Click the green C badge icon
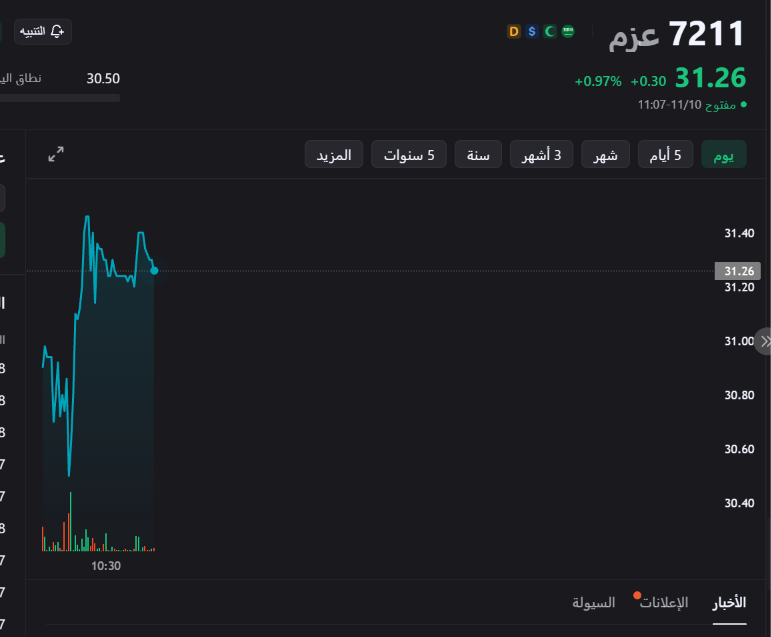 point(550,32)
